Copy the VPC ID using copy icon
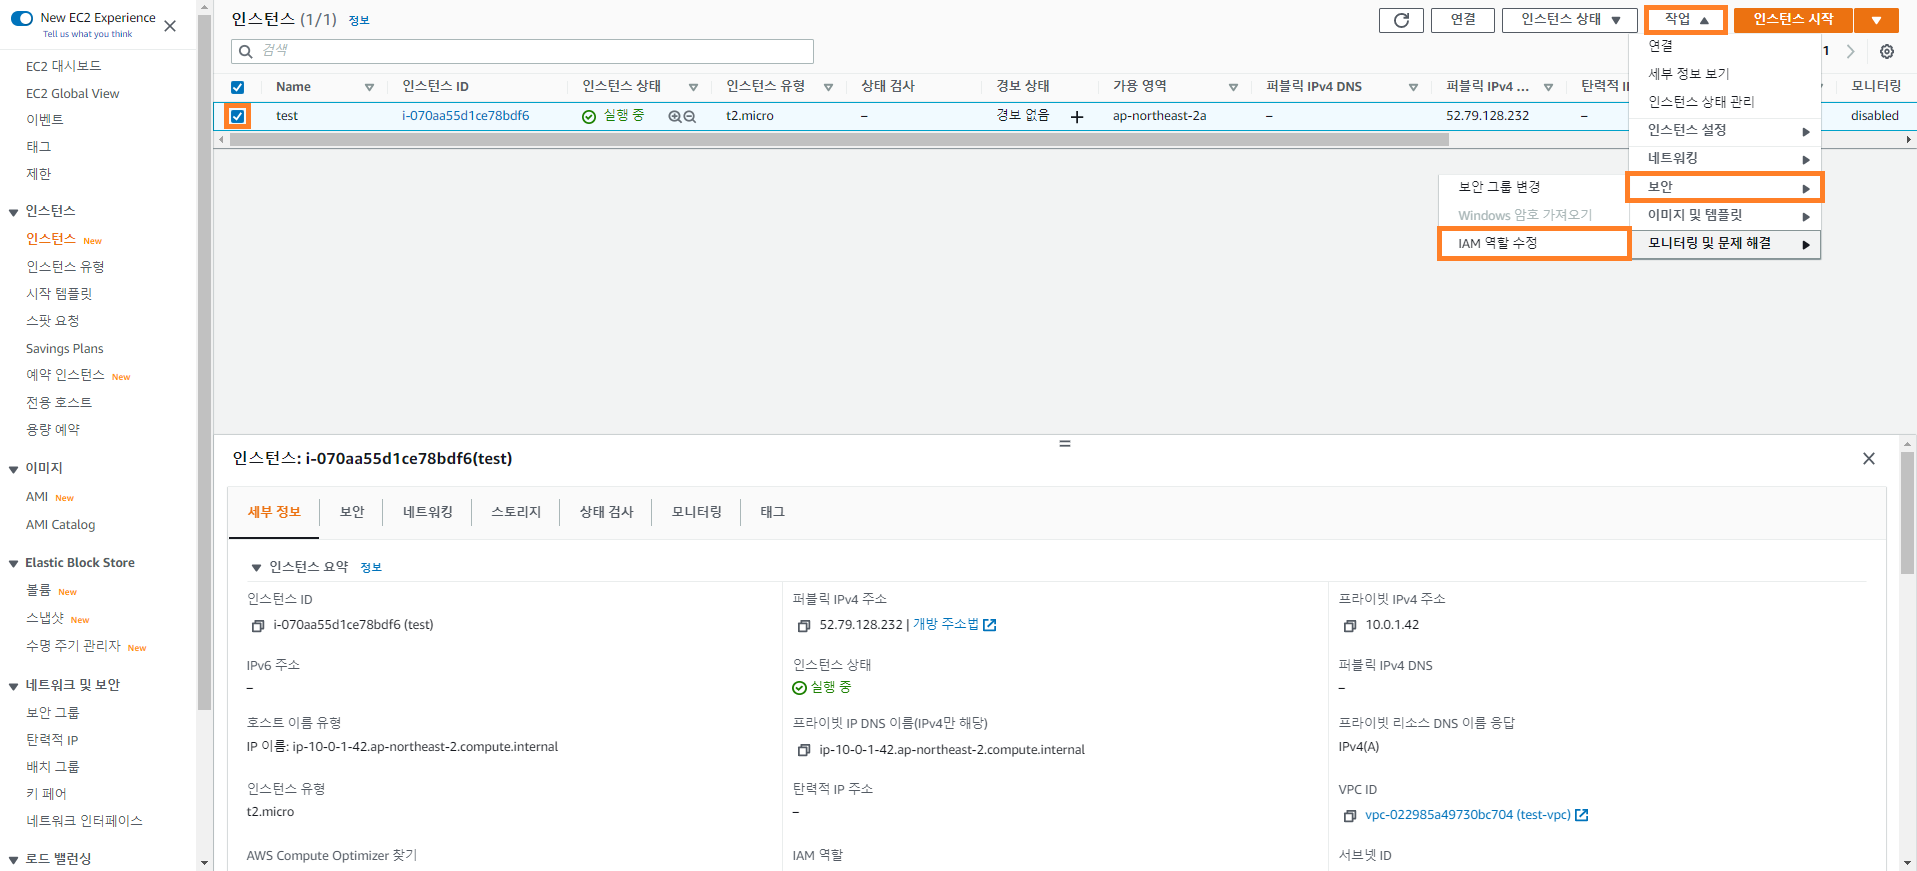Image resolution: width=1917 pixels, height=871 pixels. click(1350, 816)
